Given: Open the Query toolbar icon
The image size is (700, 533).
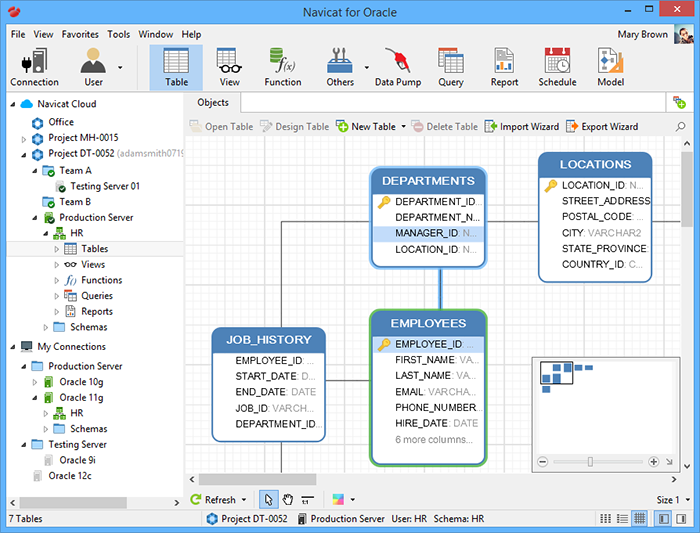Looking at the screenshot, I should pyautogui.click(x=451, y=67).
